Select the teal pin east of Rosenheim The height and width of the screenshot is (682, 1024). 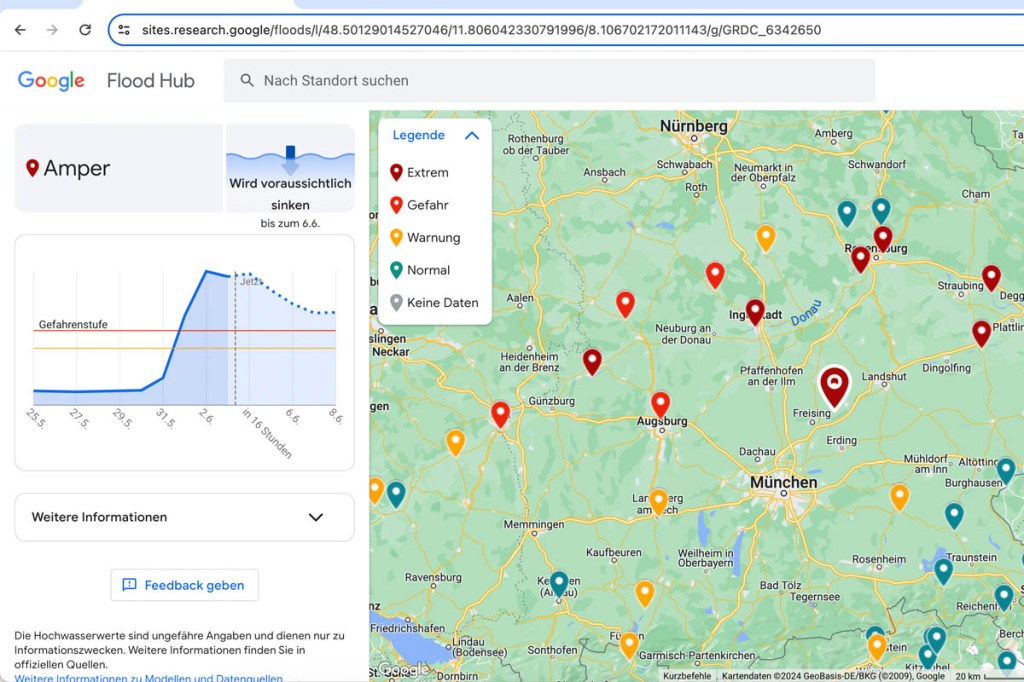coord(943,571)
